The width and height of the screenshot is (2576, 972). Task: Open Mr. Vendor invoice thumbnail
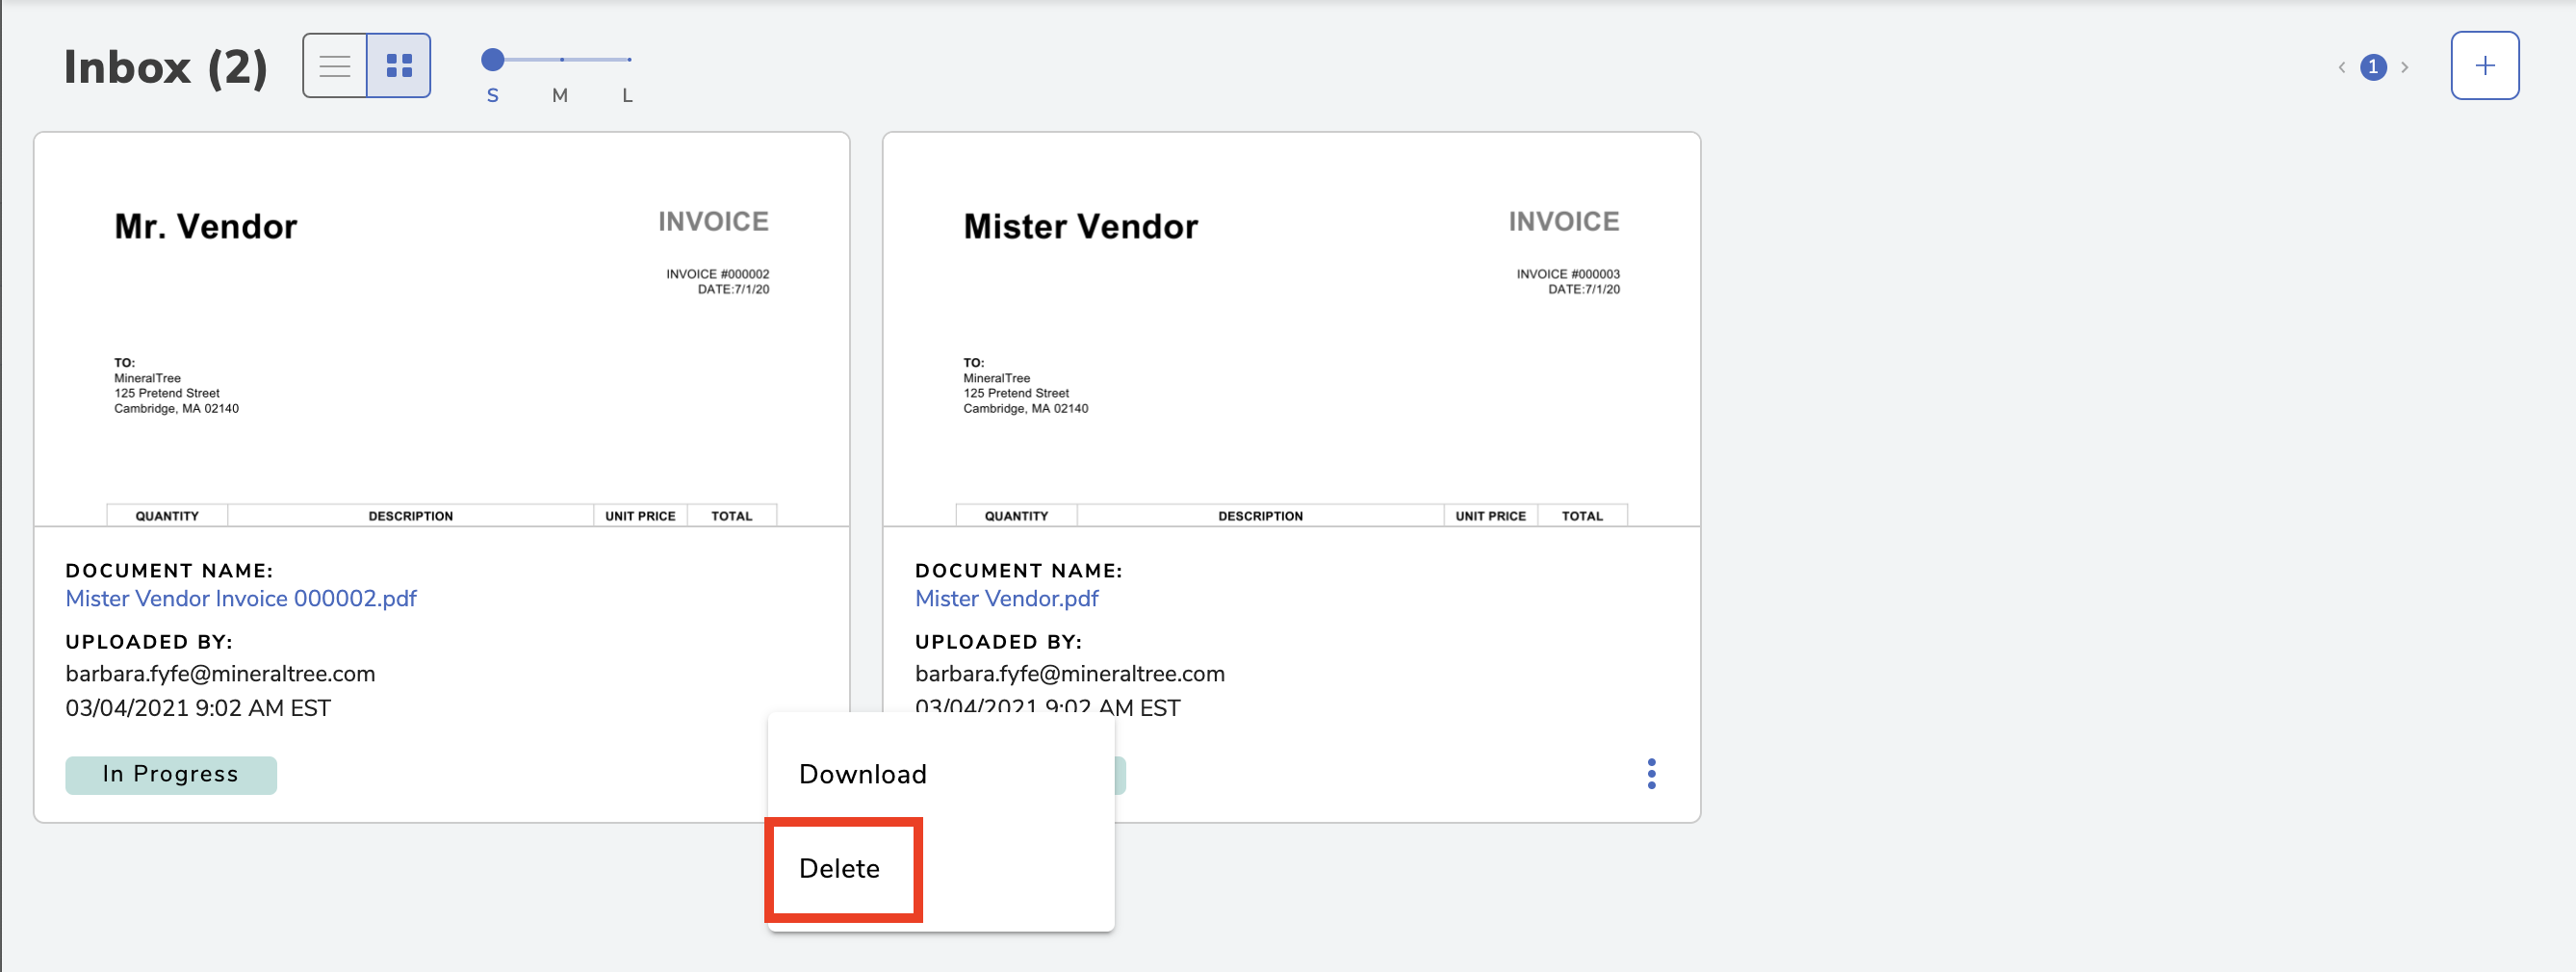point(442,329)
